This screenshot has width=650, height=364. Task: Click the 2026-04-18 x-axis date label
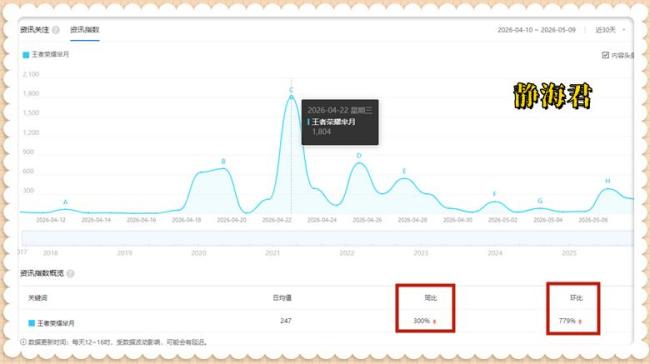pyautogui.click(x=187, y=220)
